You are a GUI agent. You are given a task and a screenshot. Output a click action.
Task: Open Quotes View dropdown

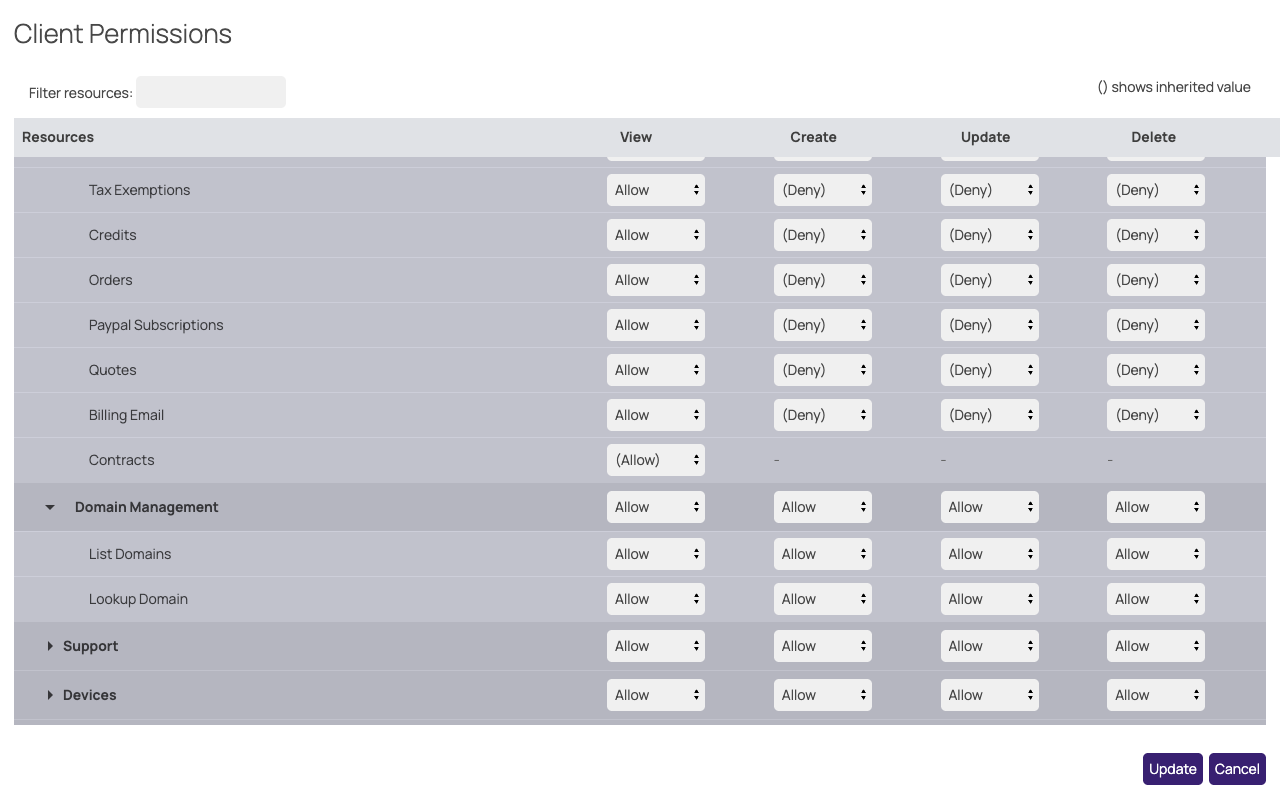[656, 370]
